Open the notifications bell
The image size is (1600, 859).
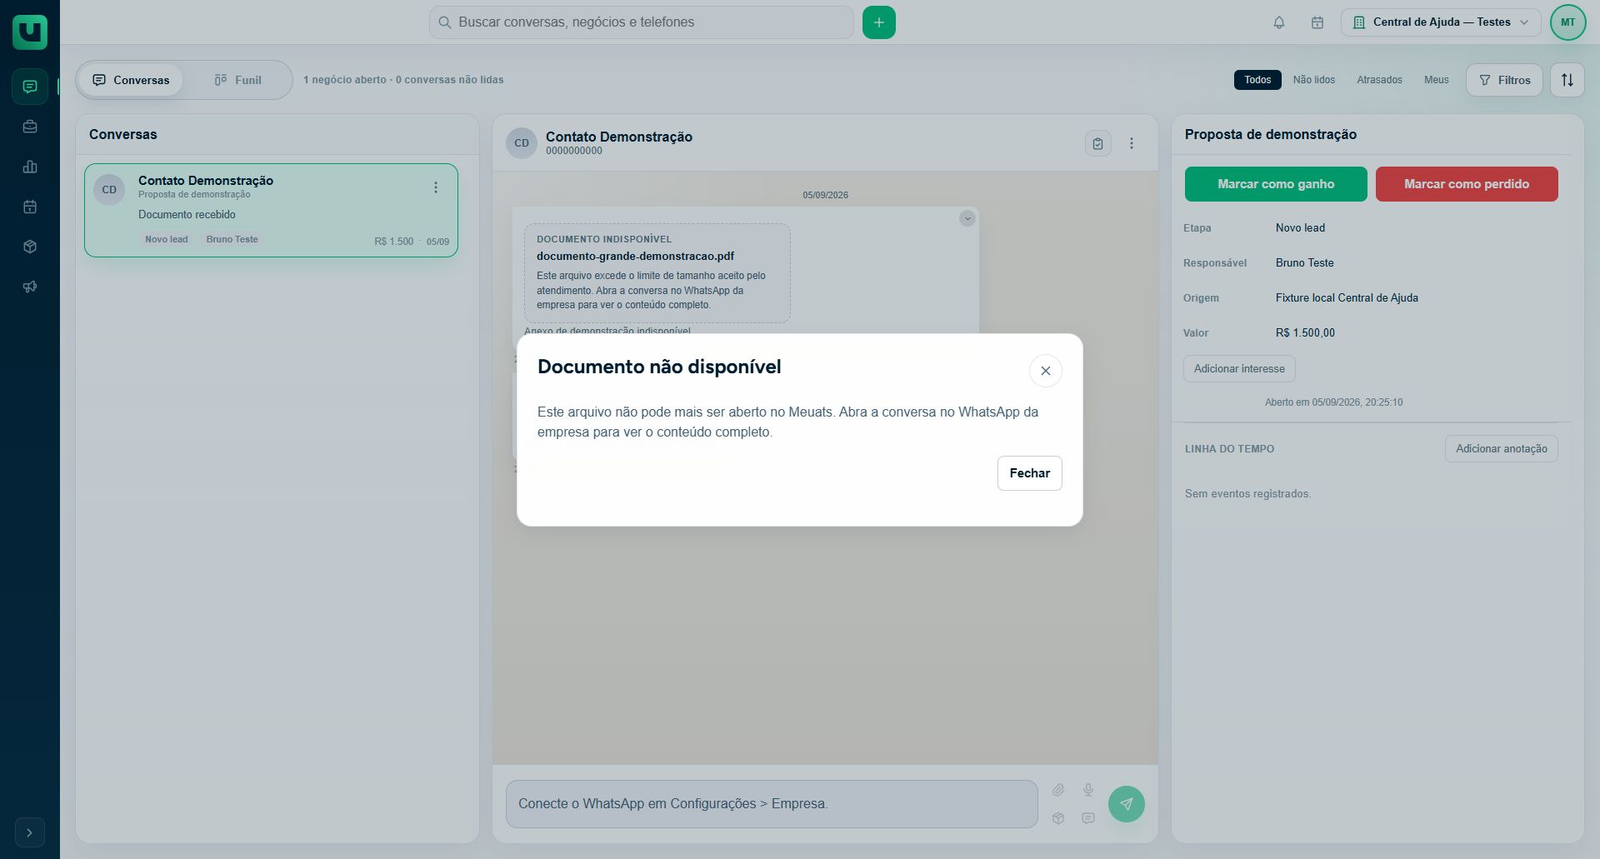pyautogui.click(x=1279, y=22)
